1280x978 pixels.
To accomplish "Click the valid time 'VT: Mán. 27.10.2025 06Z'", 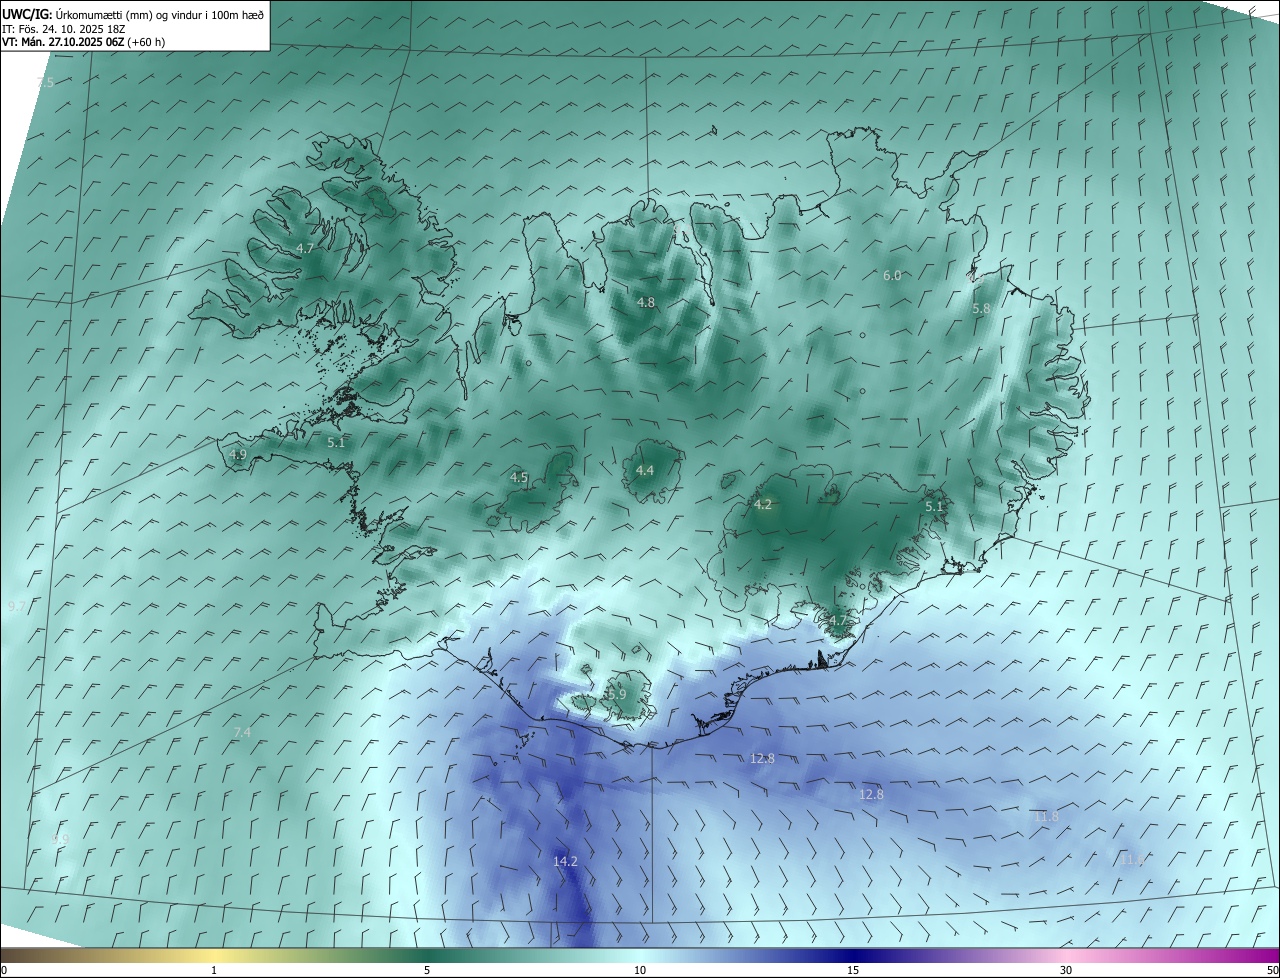I will pyautogui.click(x=63, y=43).
